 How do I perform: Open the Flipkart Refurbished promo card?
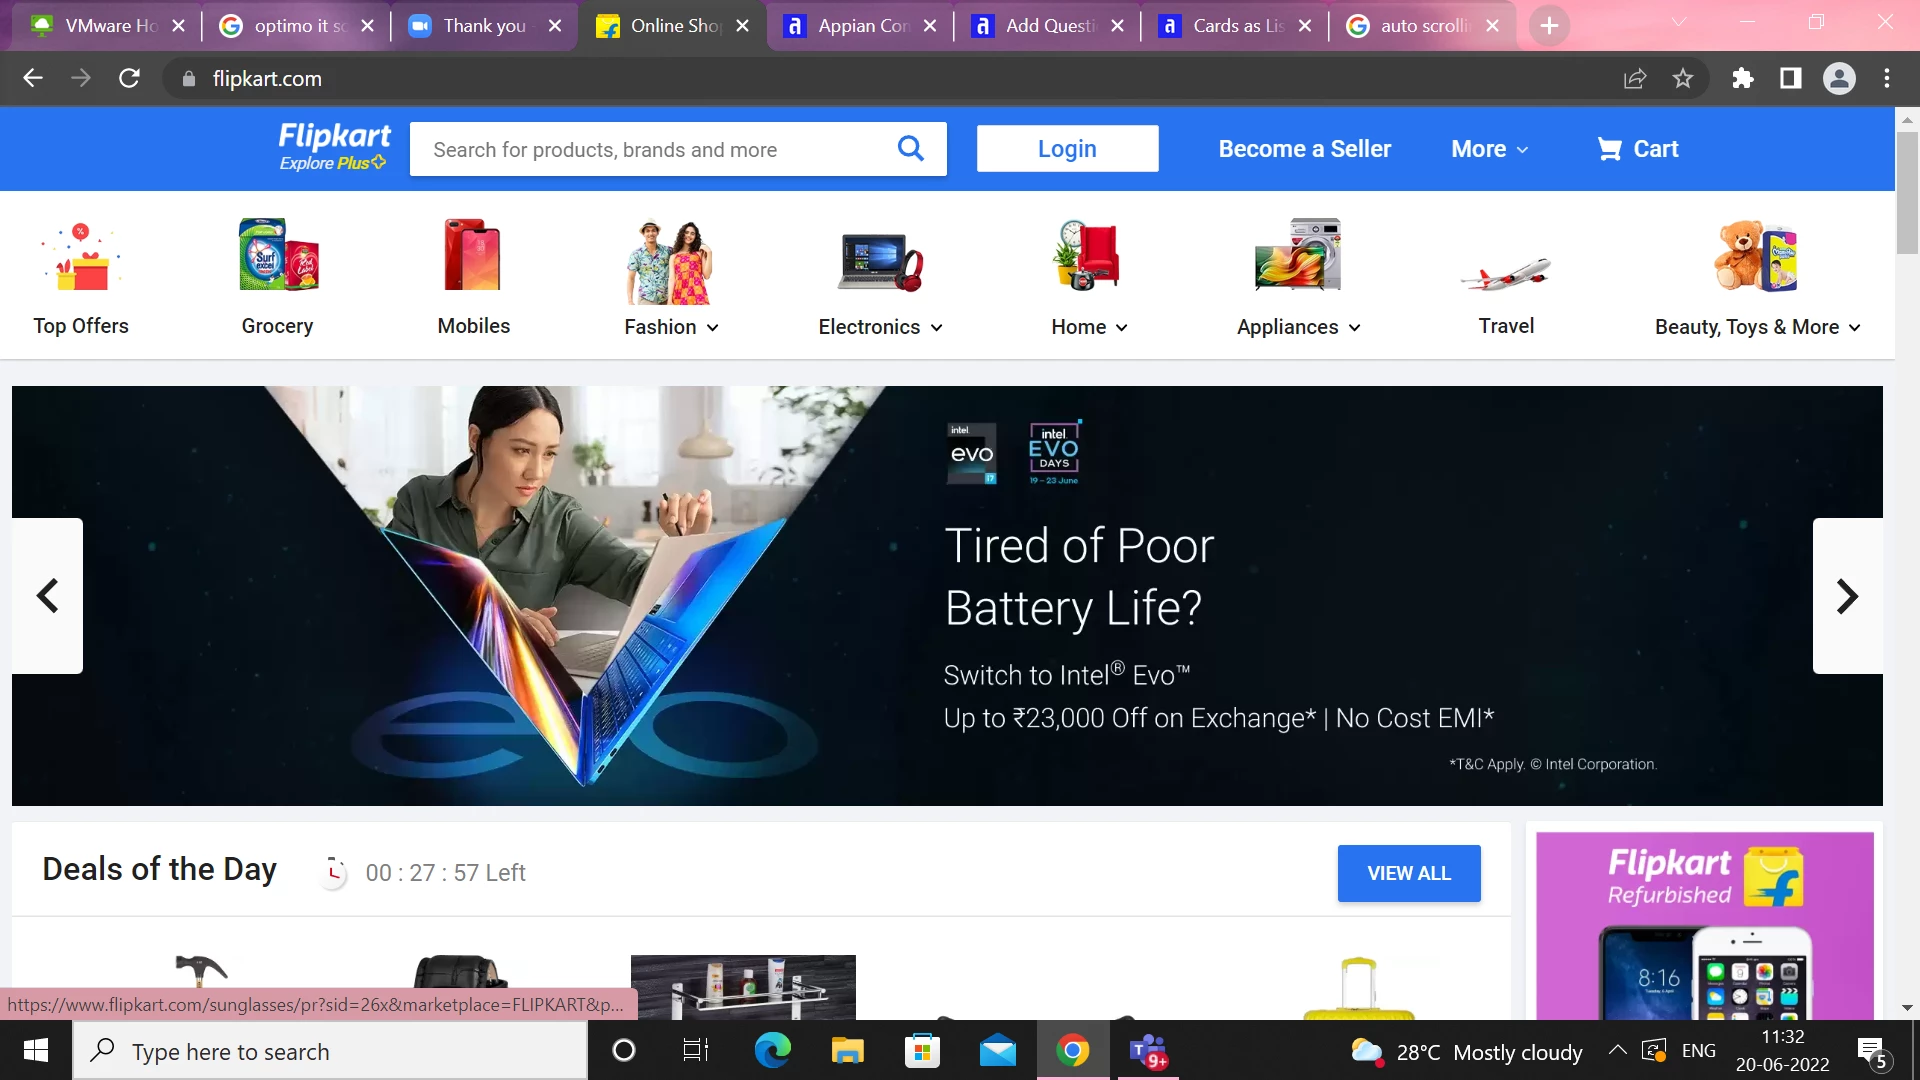(x=1704, y=925)
